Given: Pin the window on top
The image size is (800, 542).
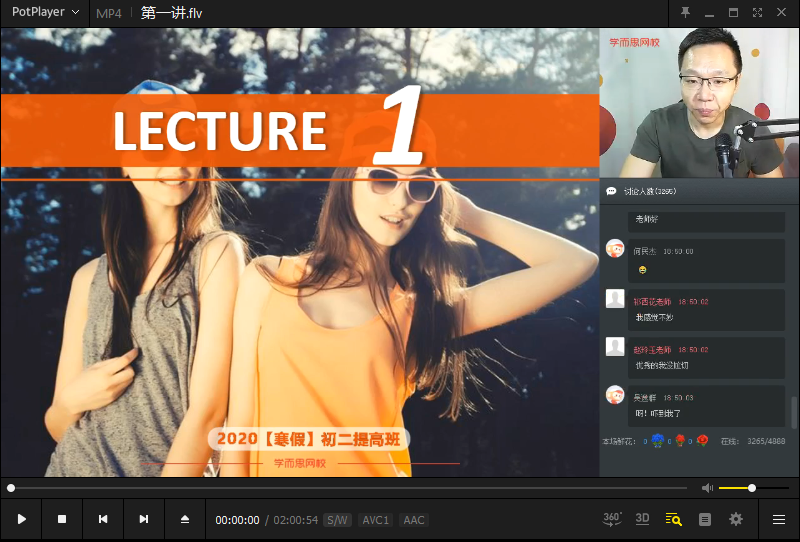Looking at the screenshot, I should coord(685,12).
